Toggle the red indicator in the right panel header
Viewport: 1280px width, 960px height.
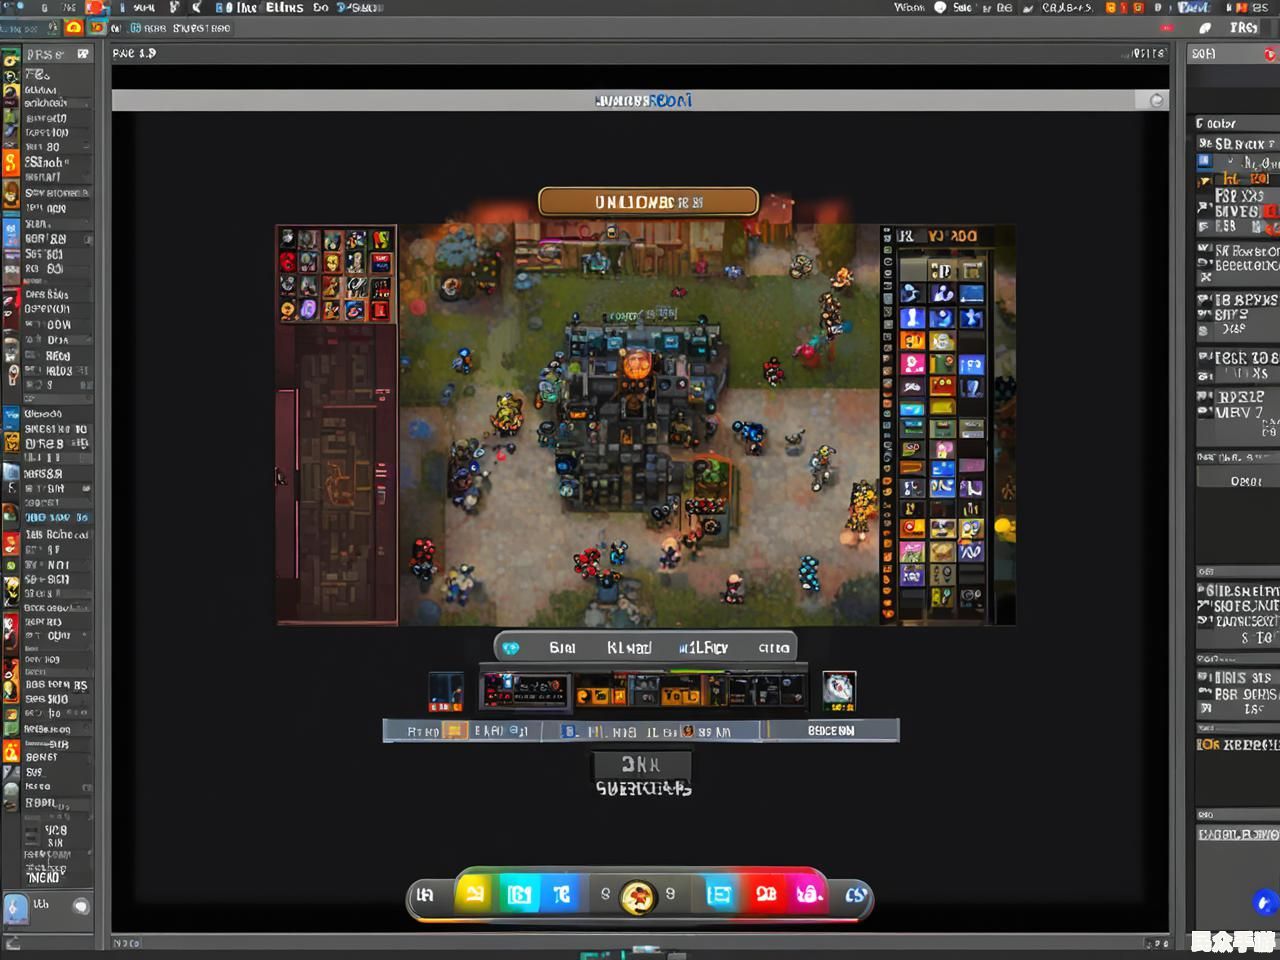(x=1269, y=54)
